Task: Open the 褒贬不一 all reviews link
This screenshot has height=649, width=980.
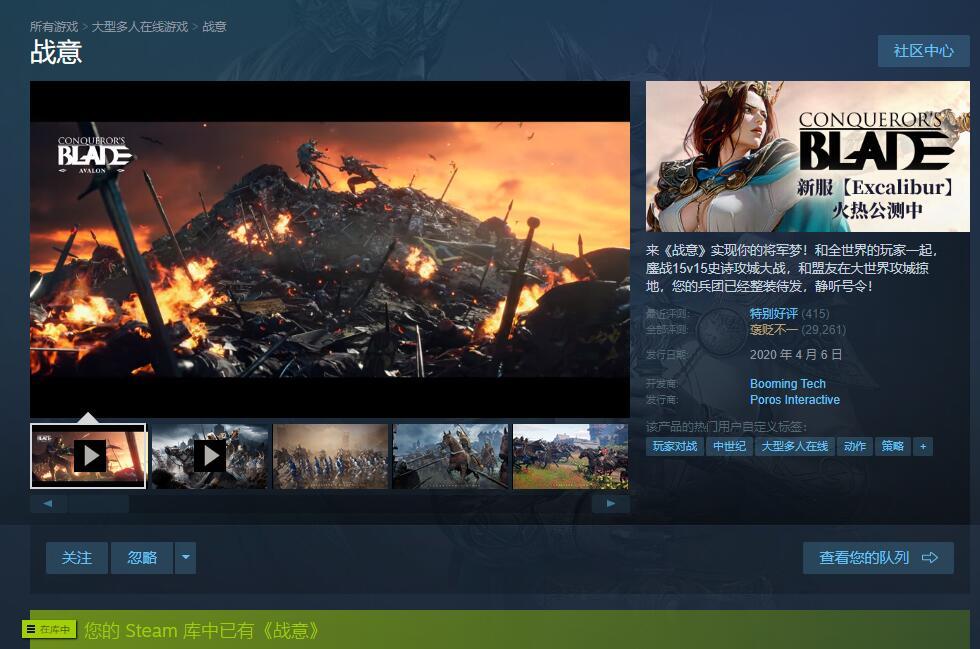Action: coord(774,330)
